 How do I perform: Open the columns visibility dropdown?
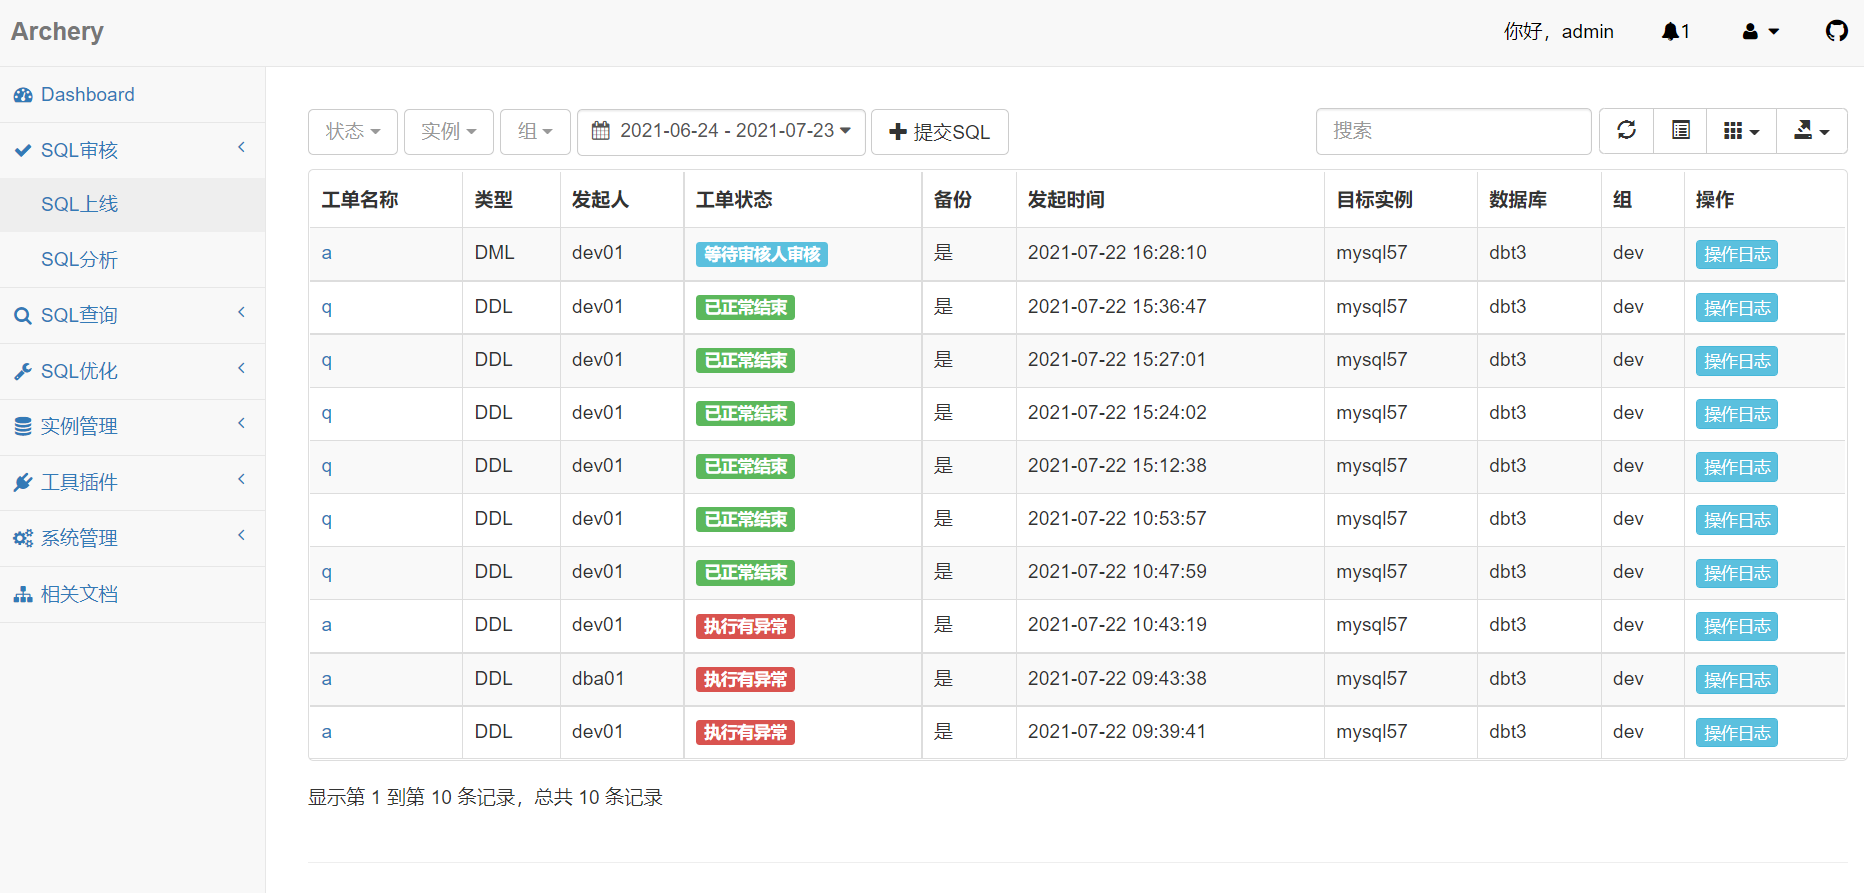[1741, 131]
